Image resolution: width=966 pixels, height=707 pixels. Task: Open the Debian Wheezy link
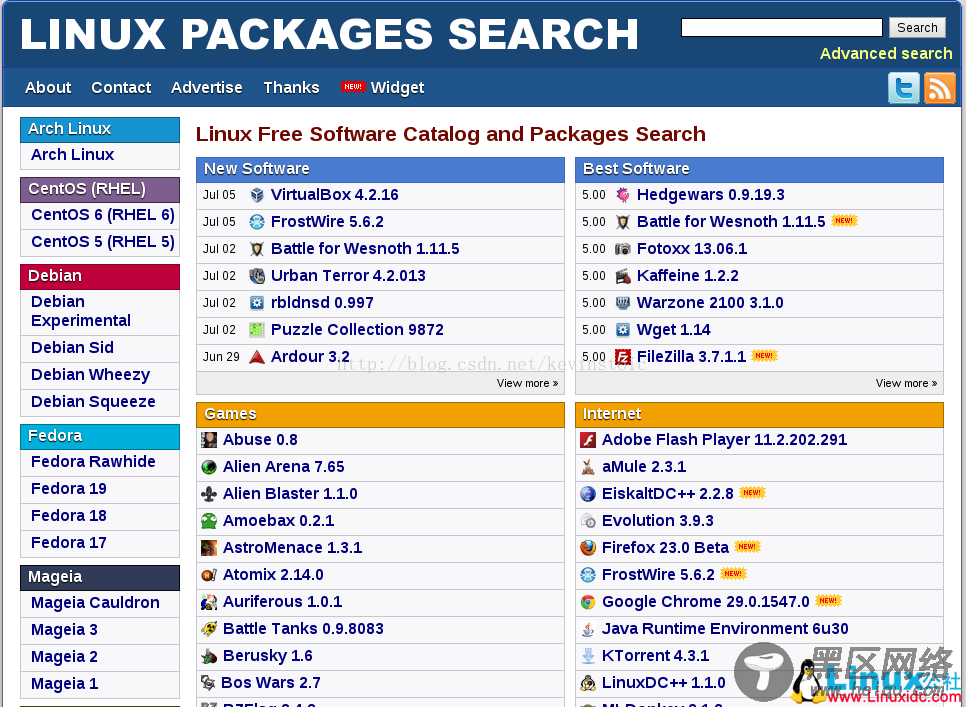pos(91,375)
